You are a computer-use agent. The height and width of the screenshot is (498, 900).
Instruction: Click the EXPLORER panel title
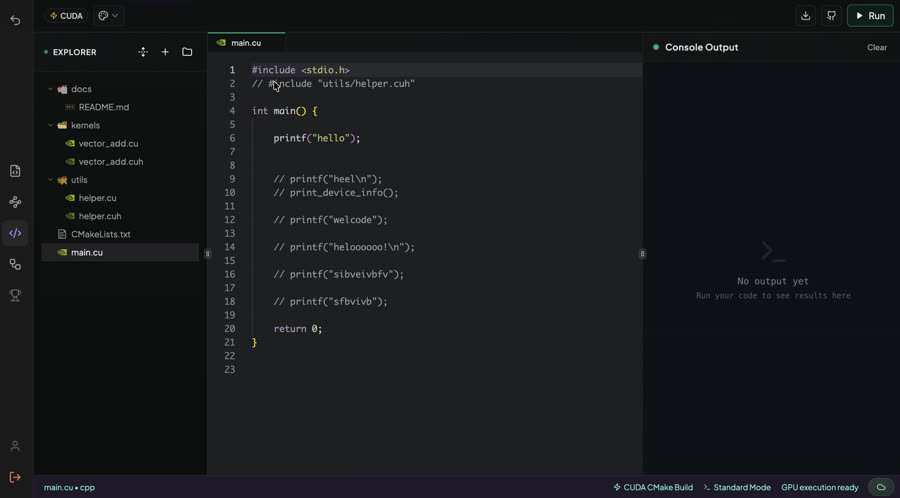(75, 52)
